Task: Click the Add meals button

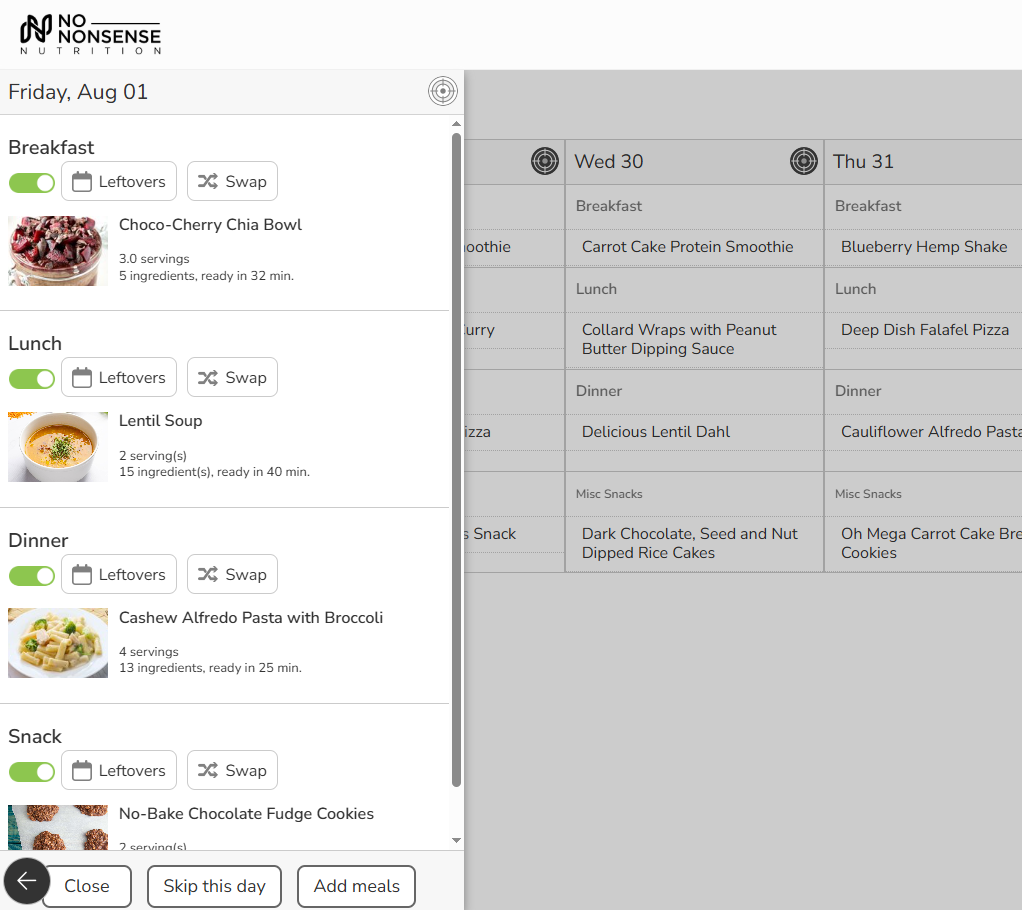Action: 356,886
